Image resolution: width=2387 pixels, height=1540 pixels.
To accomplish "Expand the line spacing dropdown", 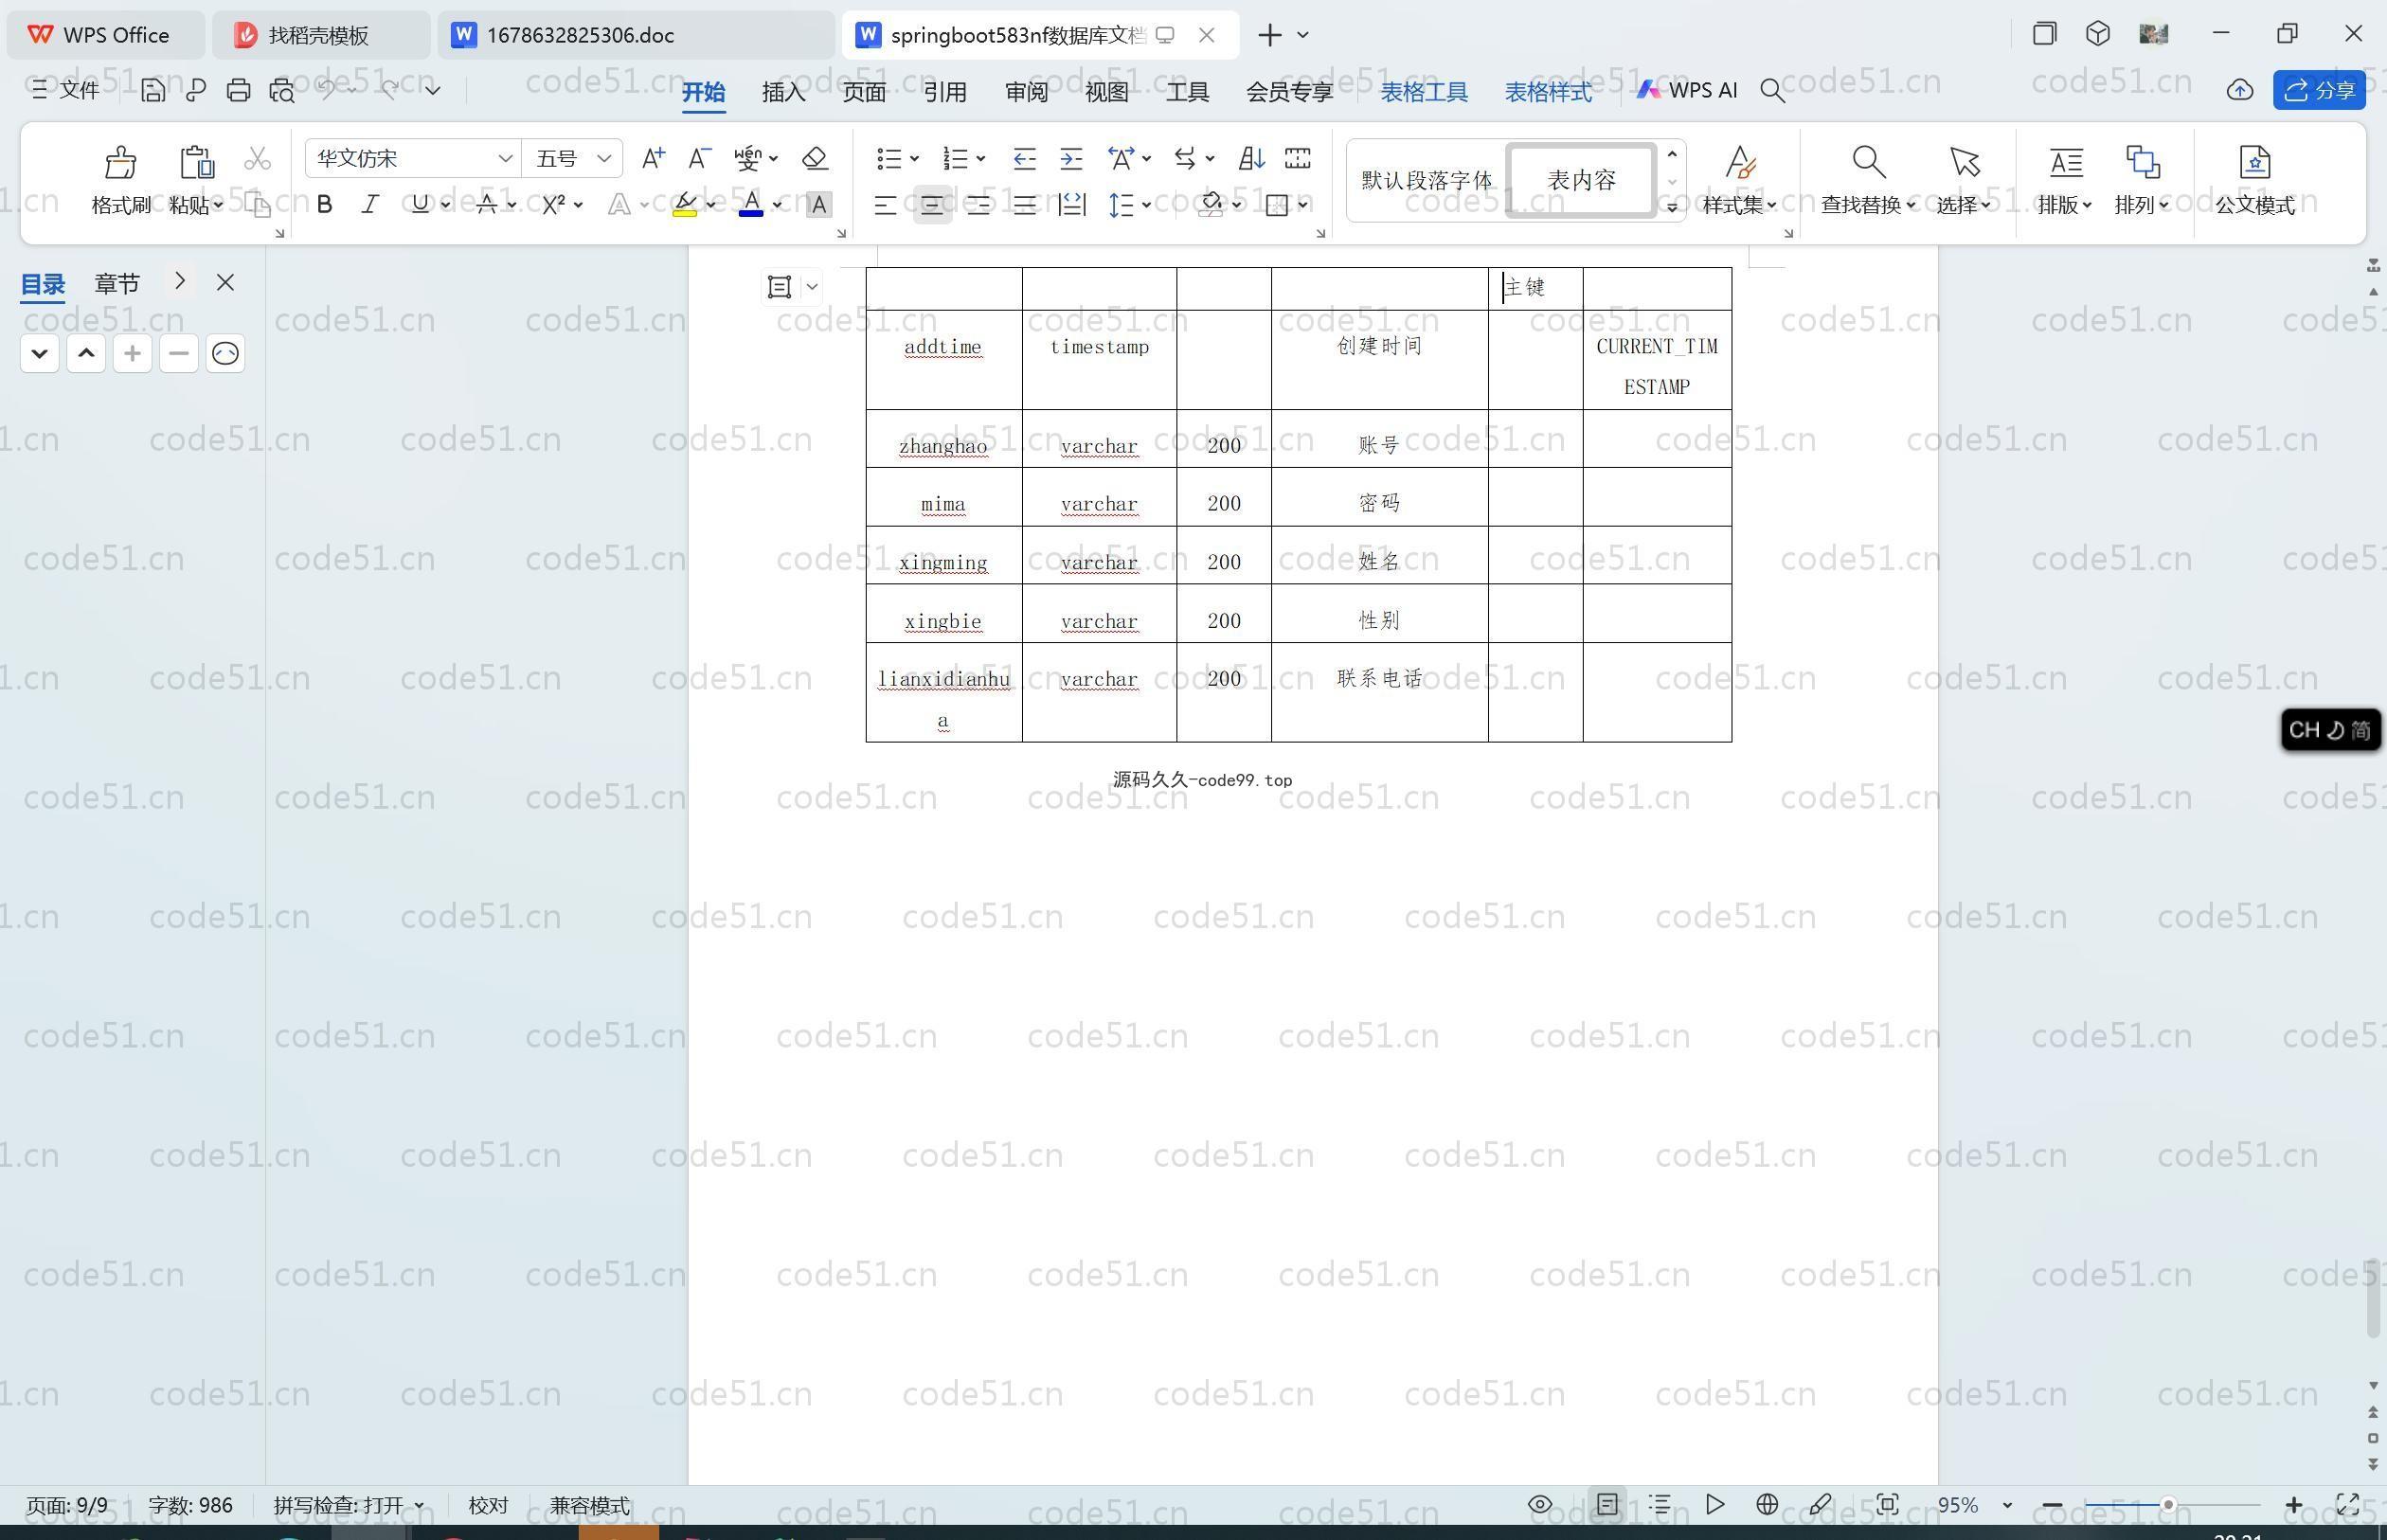I will [1146, 205].
